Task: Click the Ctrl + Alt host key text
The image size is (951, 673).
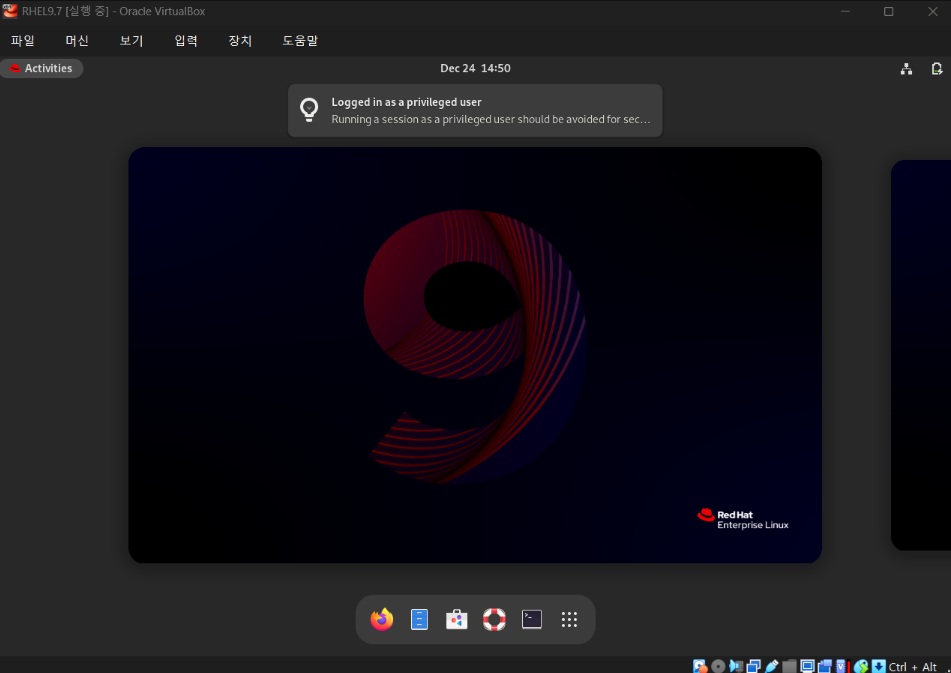Action: pos(913,667)
